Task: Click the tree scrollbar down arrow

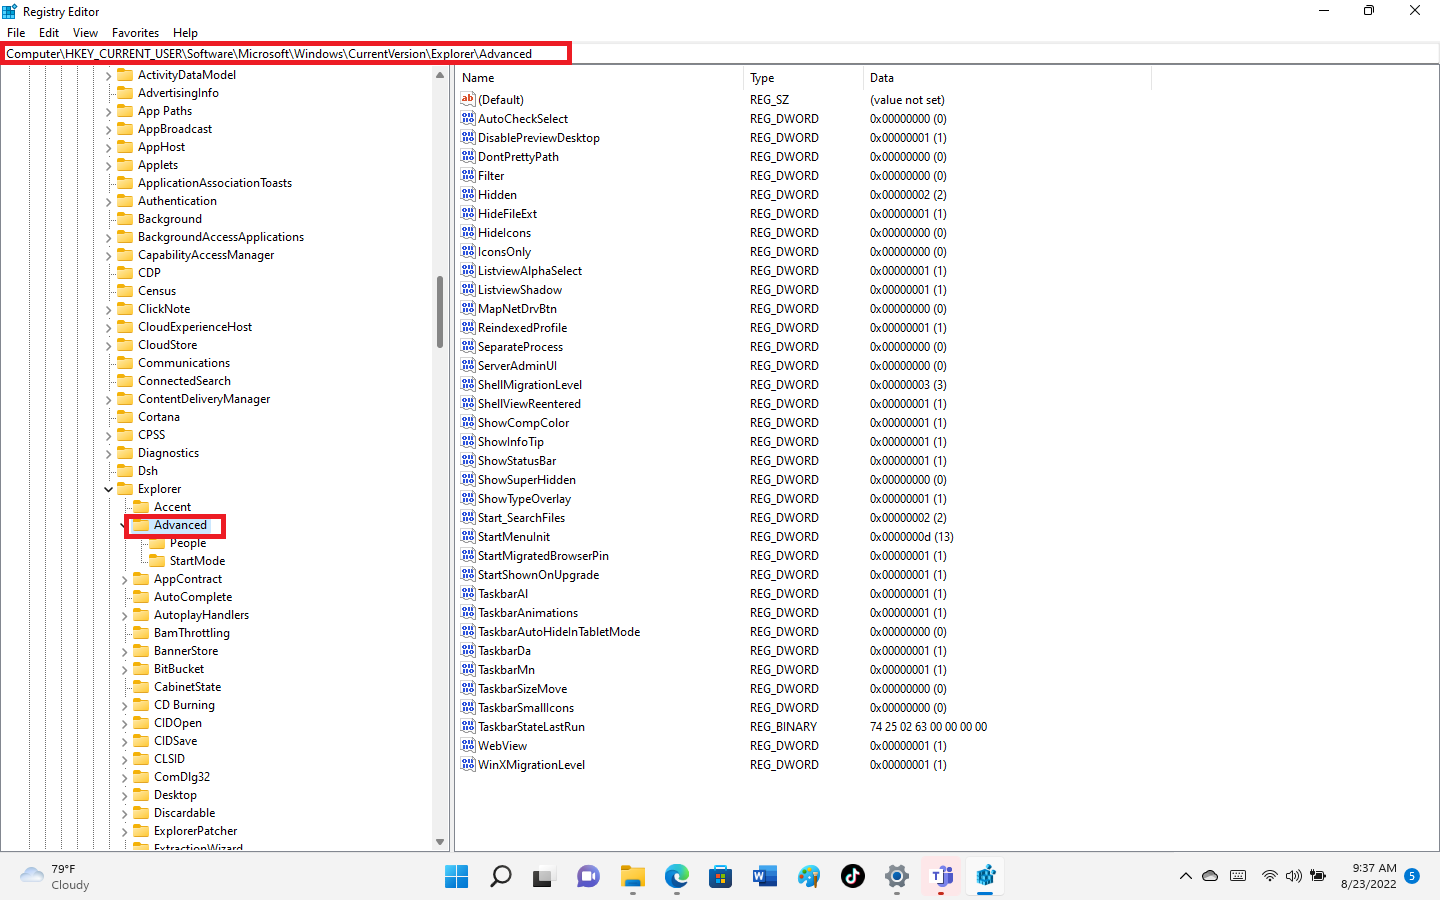Action: tap(440, 842)
